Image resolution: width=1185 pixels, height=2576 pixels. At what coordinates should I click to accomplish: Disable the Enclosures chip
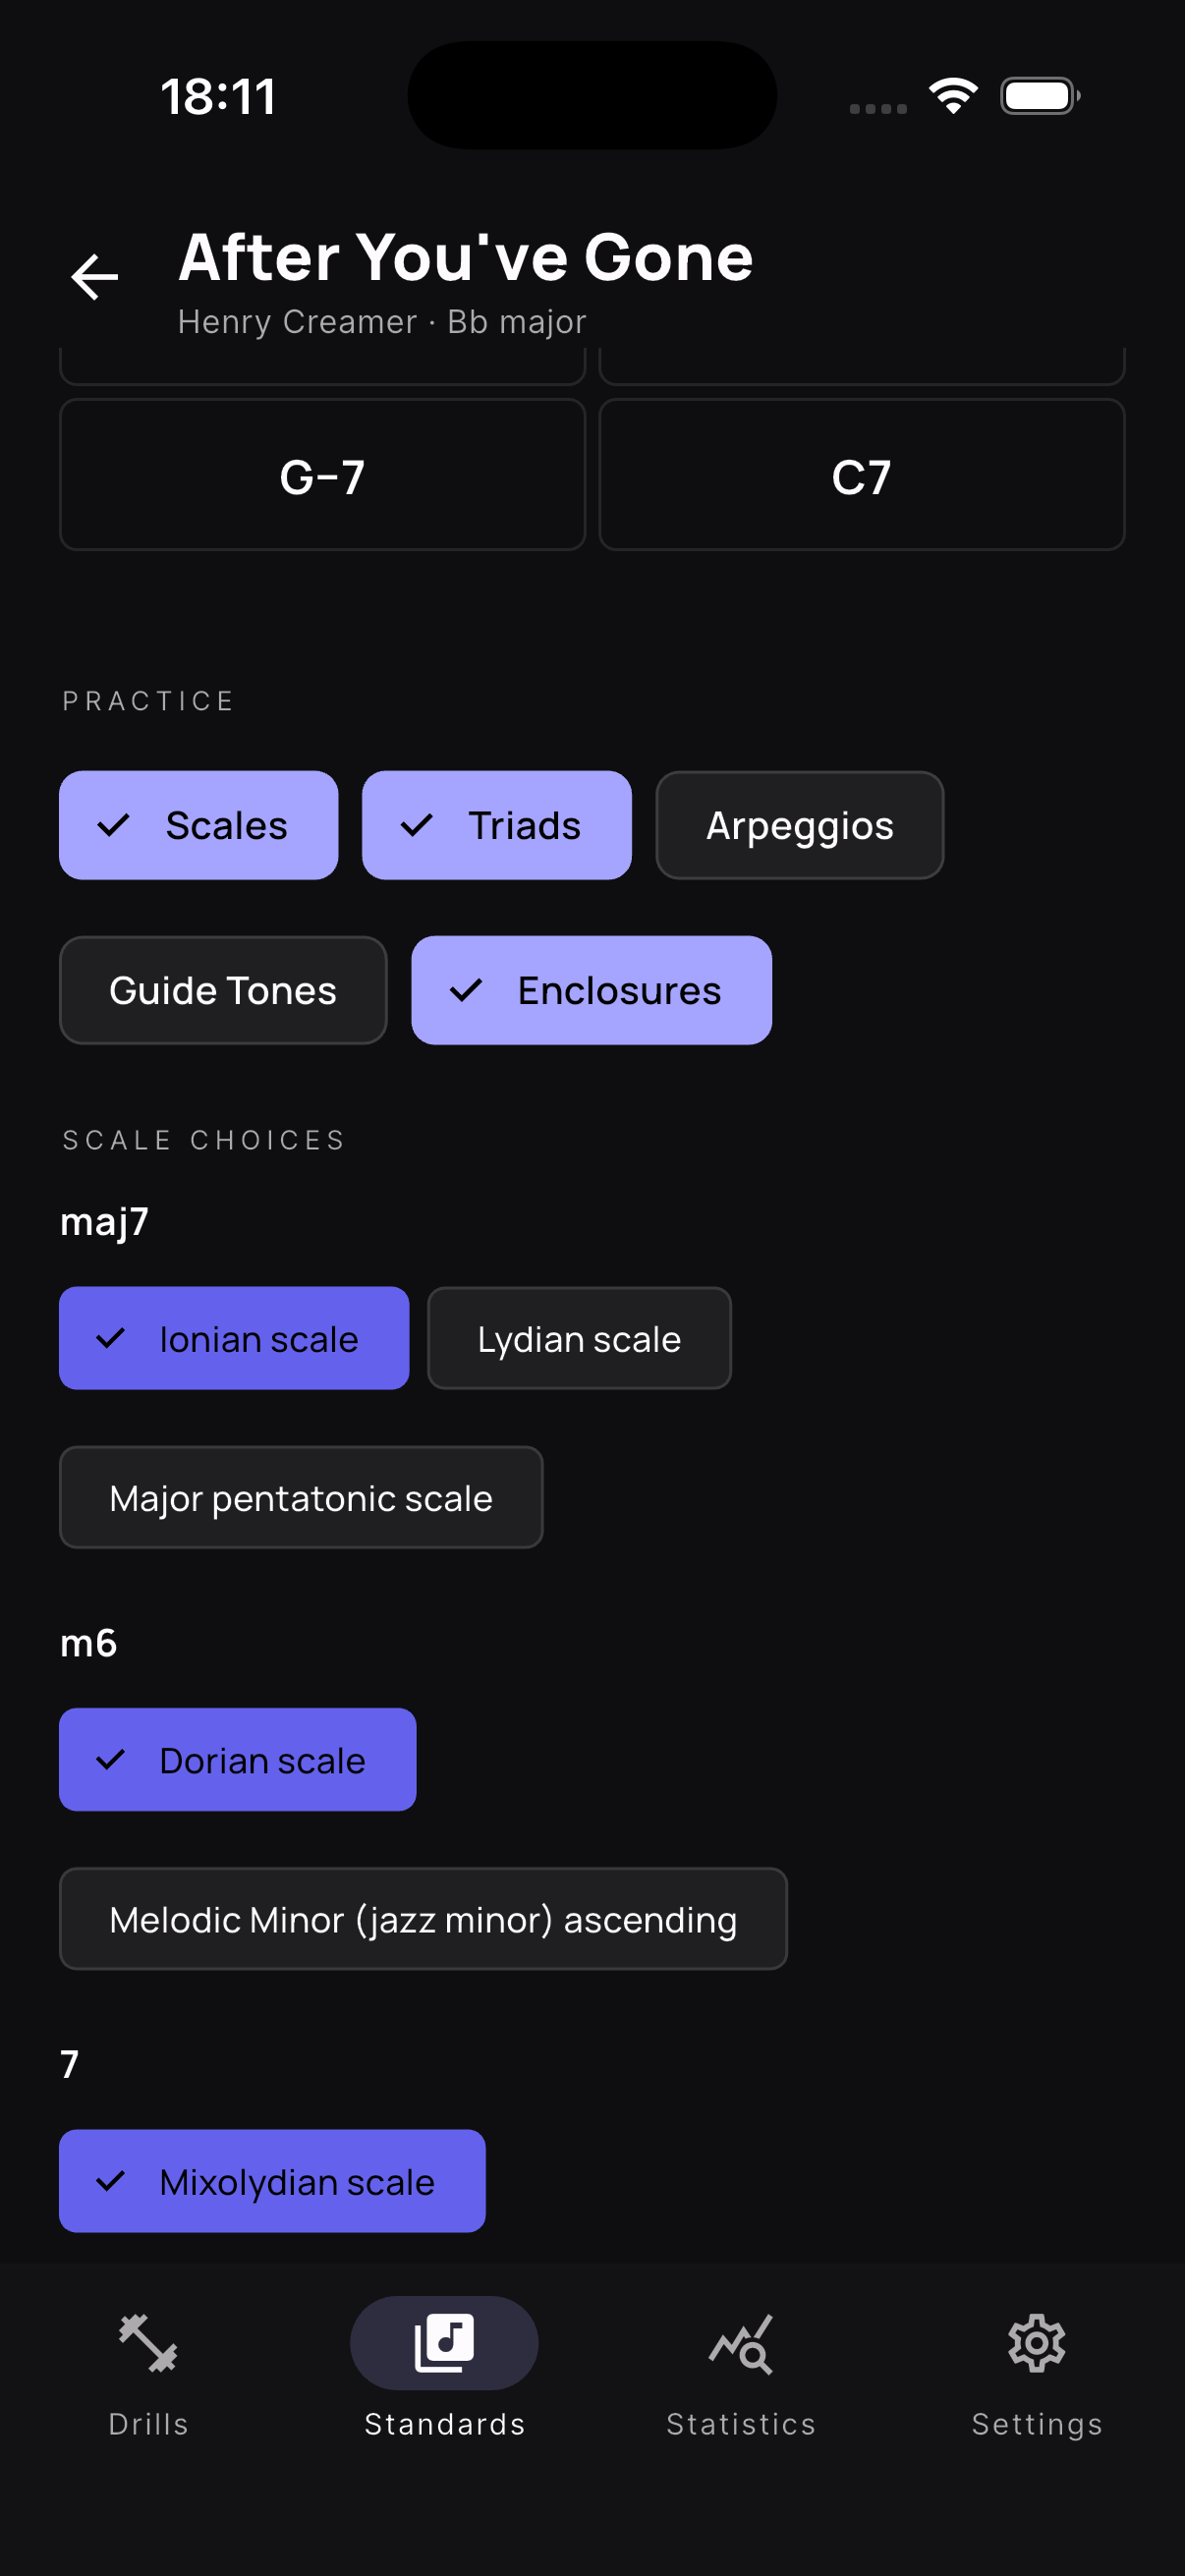591,990
